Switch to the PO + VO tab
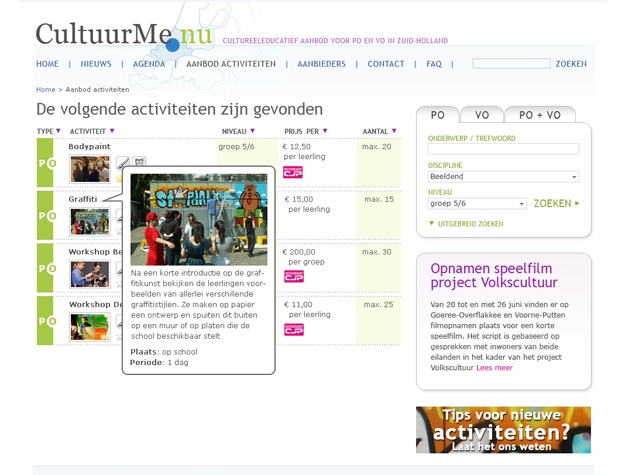This screenshot has width=632, height=475. pyautogui.click(x=540, y=115)
